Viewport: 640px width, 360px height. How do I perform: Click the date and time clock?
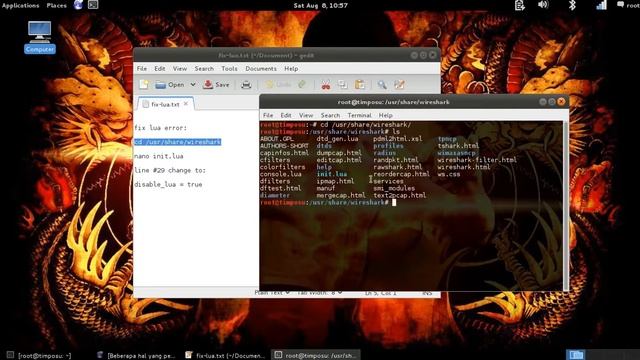click(320, 5)
